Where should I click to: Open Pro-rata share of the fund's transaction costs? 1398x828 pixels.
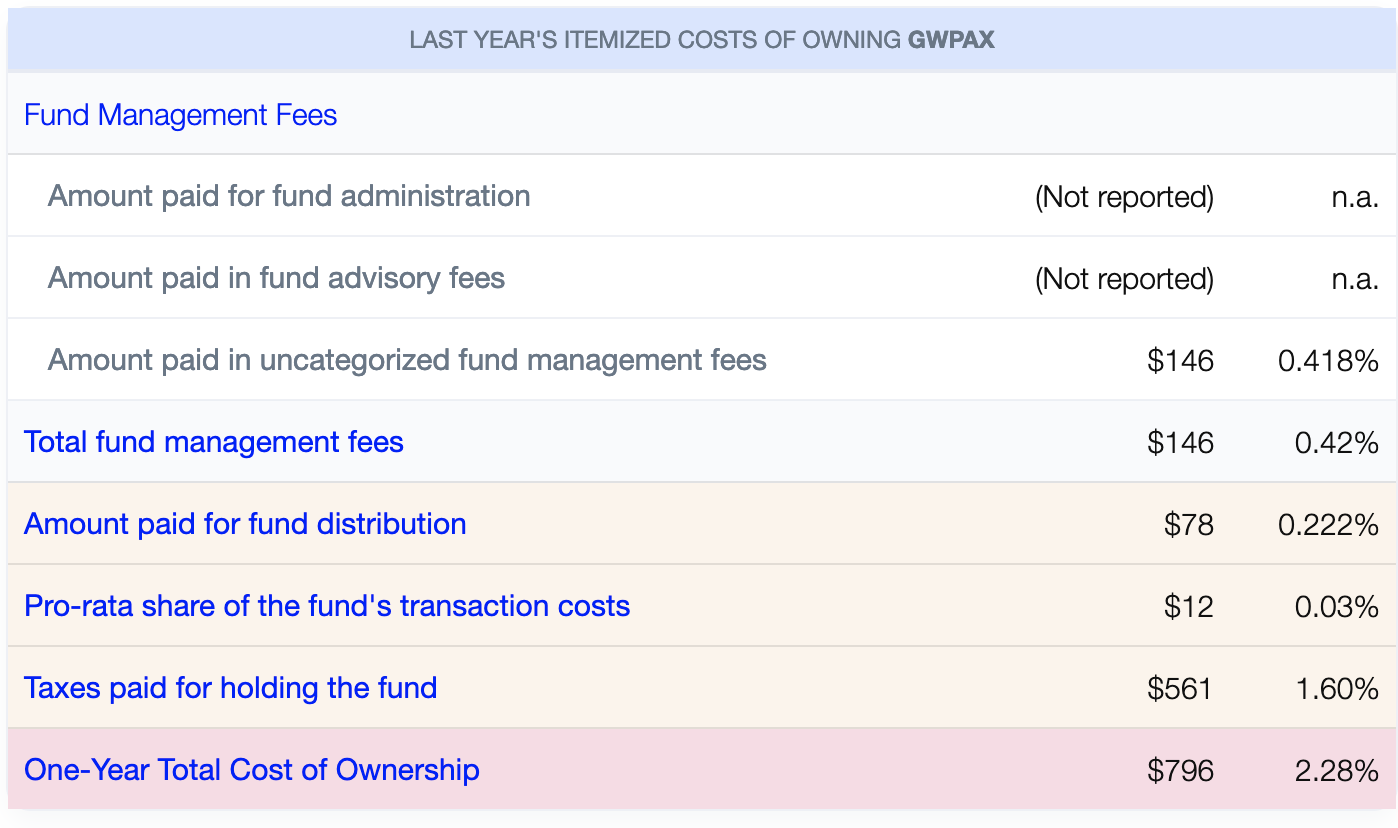(x=327, y=606)
